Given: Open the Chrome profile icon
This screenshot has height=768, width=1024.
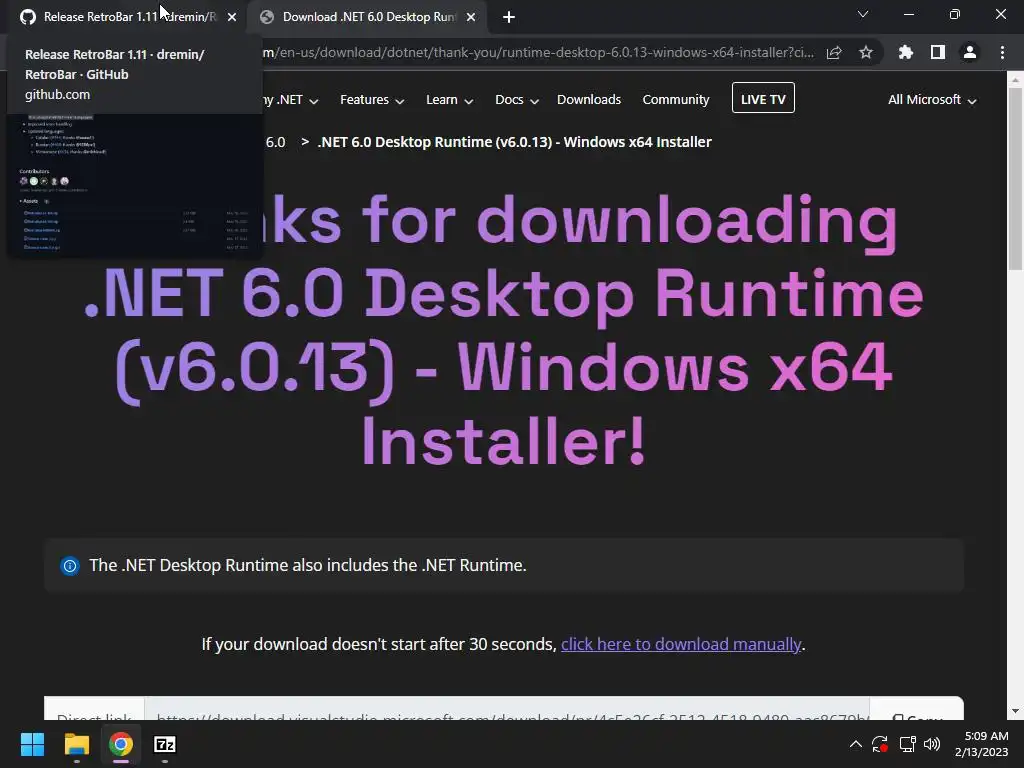Looking at the screenshot, I should point(970,52).
